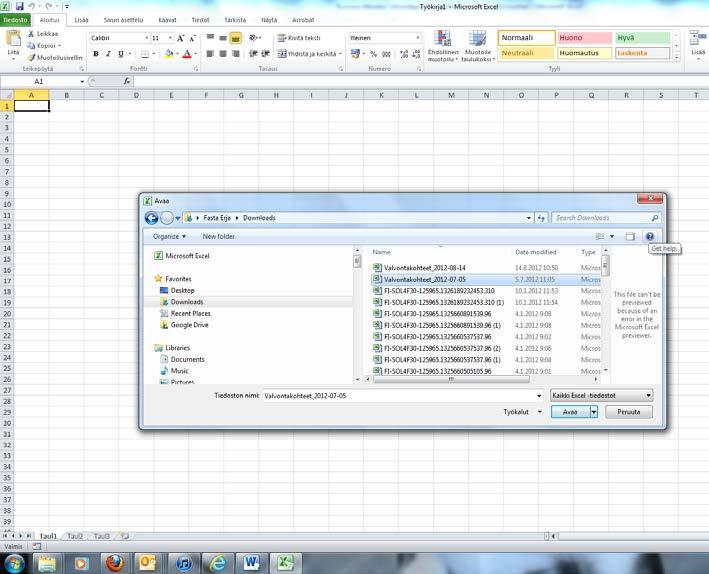The image size is (709, 574).
Task: Click the Peruuta cancel button
Action: tap(629, 412)
